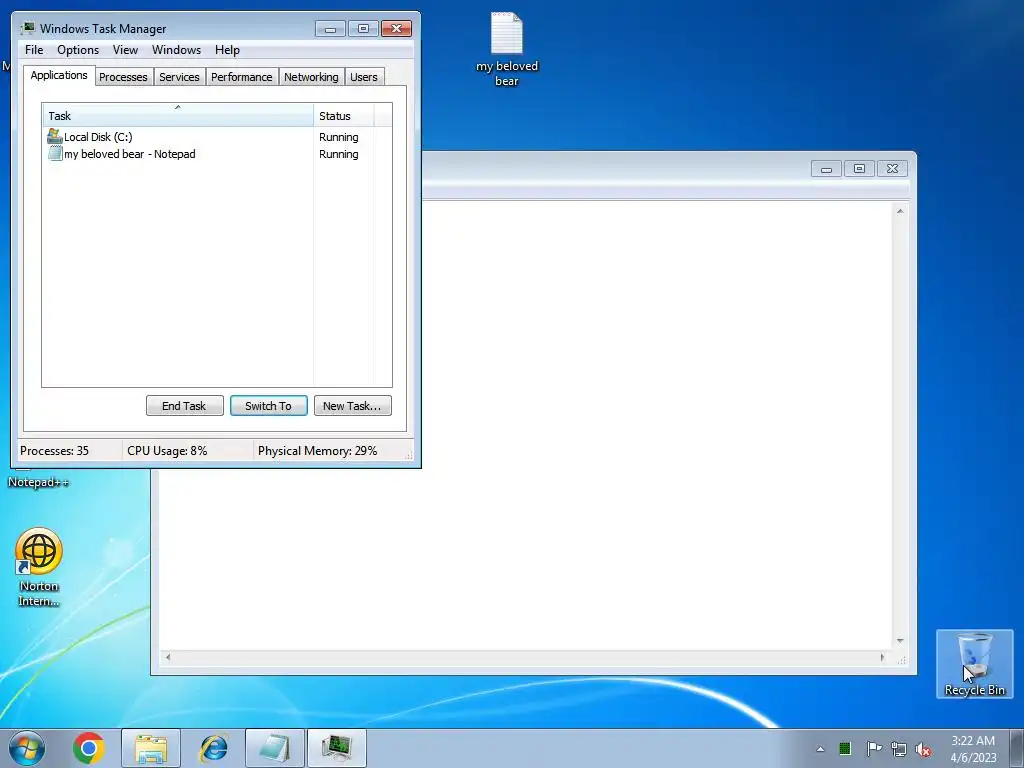The image size is (1024, 768).
Task: Switch to the Networking tab
Action: point(311,77)
